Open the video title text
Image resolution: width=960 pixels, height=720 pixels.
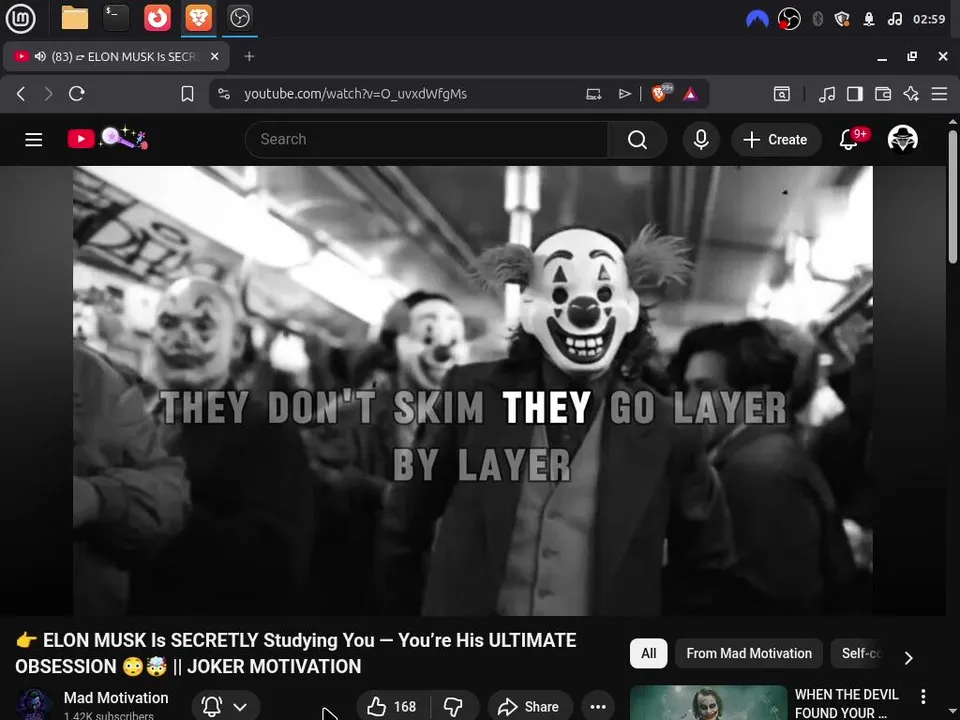[296, 653]
